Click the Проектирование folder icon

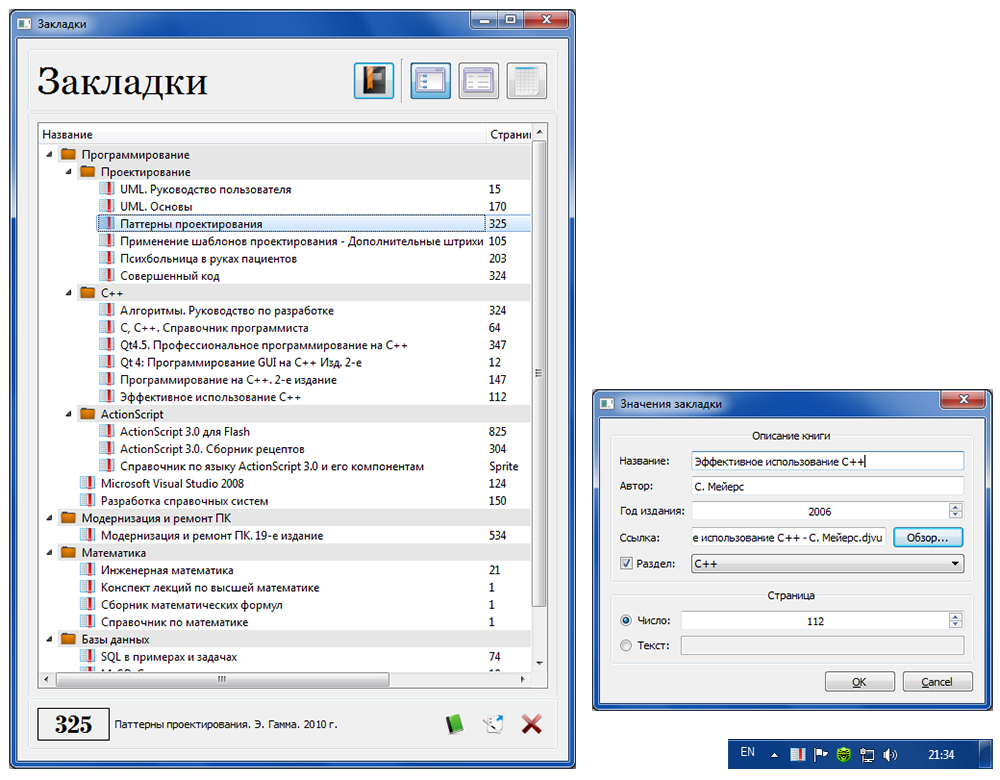pyautogui.click(x=87, y=172)
